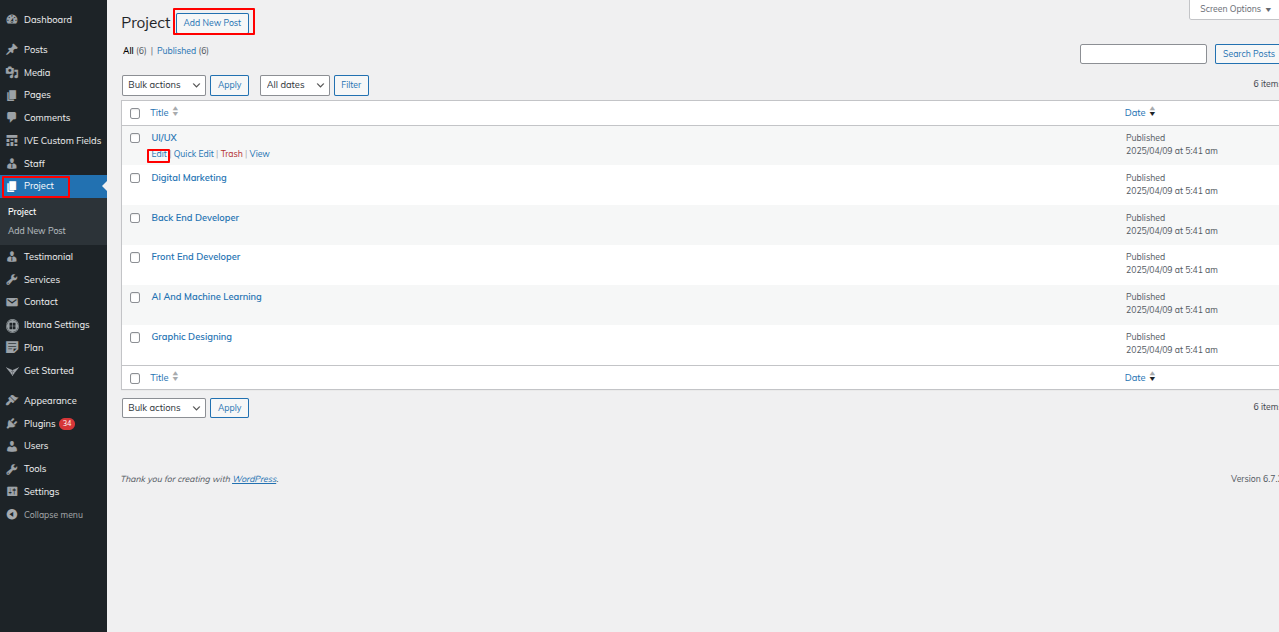Click the search posts input field
1279x632 pixels.
pyautogui.click(x=1143, y=54)
